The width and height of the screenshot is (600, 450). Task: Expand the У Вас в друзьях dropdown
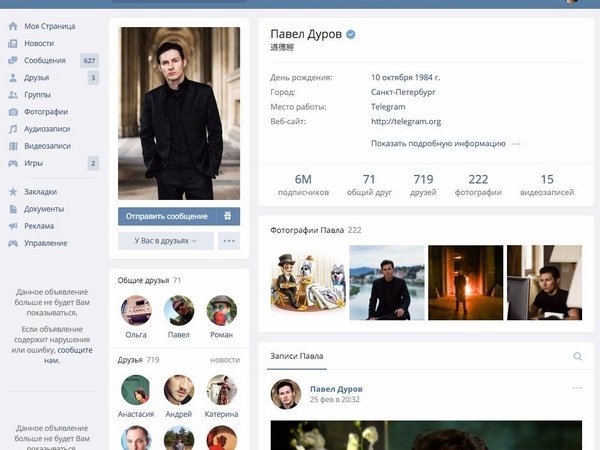[166, 241]
